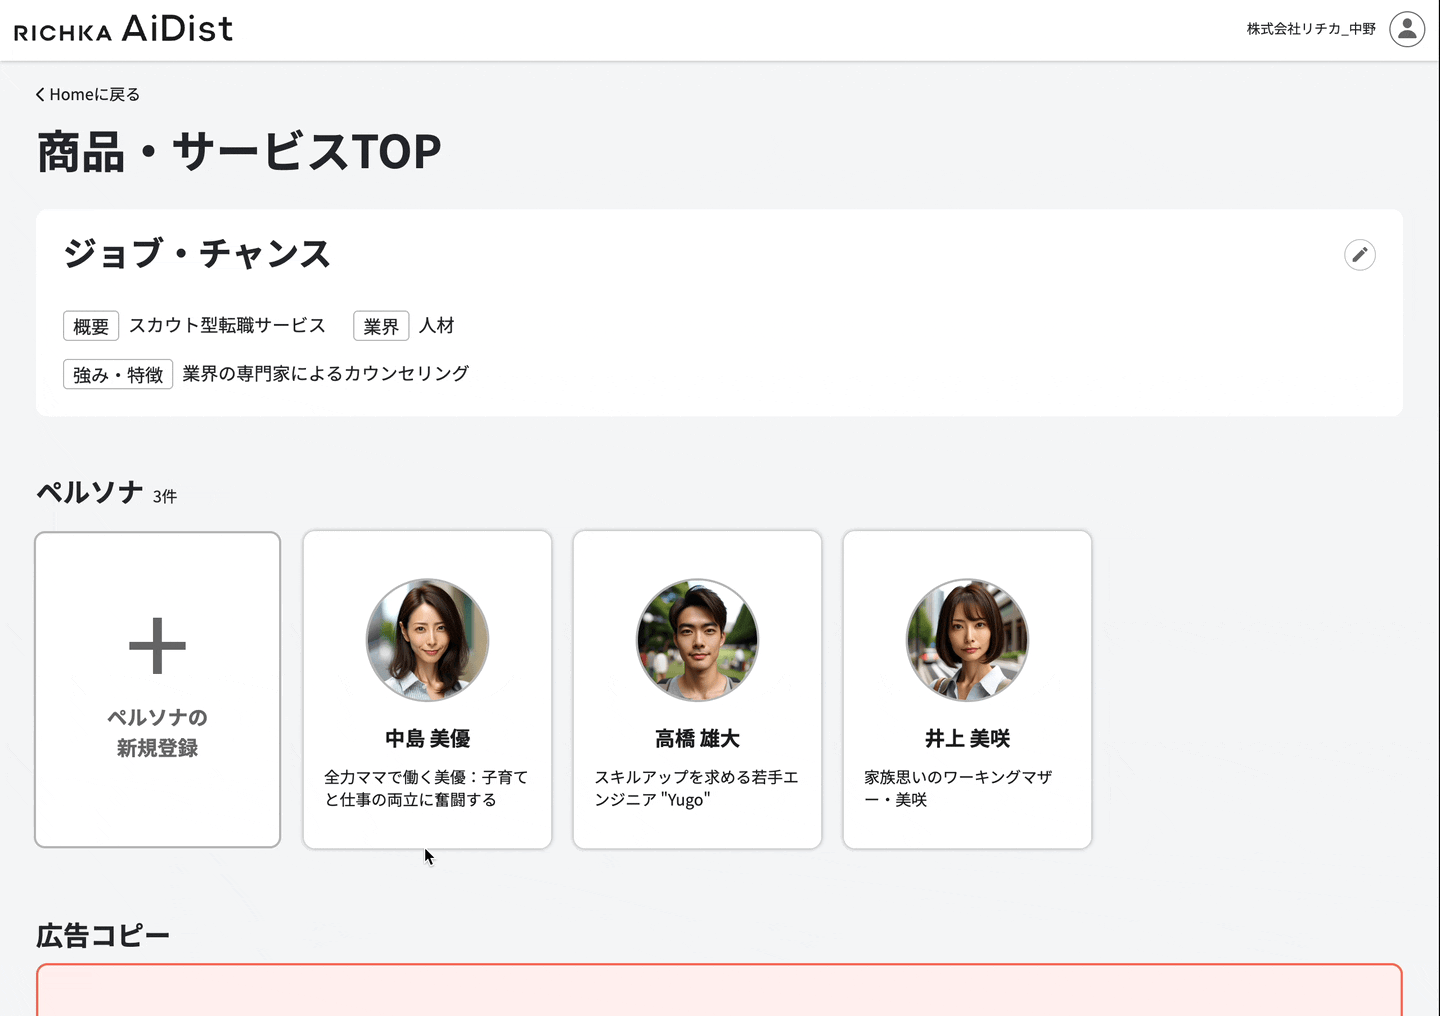Image resolution: width=1440 pixels, height=1016 pixels.
Task: Click ペルソナの新規登録 card text
Action: coord(157,732)
